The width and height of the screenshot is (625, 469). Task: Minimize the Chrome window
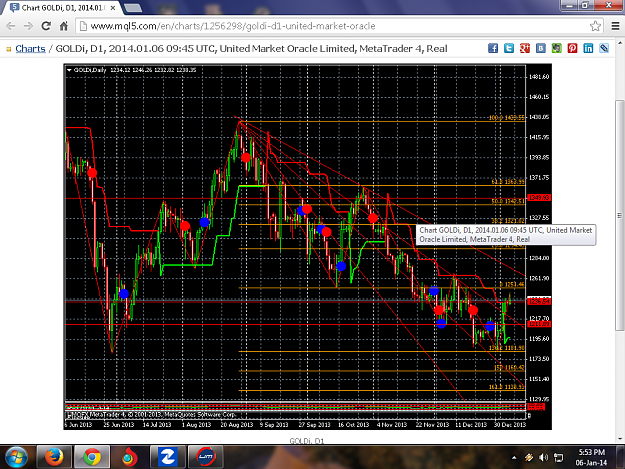569,5
